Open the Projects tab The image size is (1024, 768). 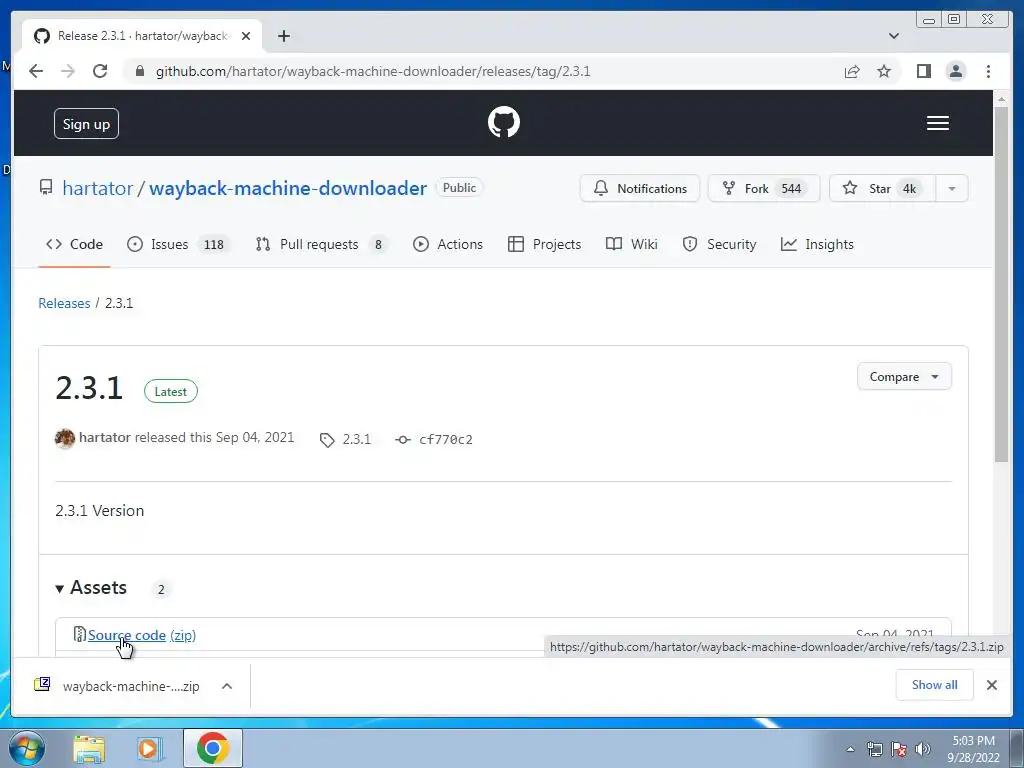pos(544,244)
